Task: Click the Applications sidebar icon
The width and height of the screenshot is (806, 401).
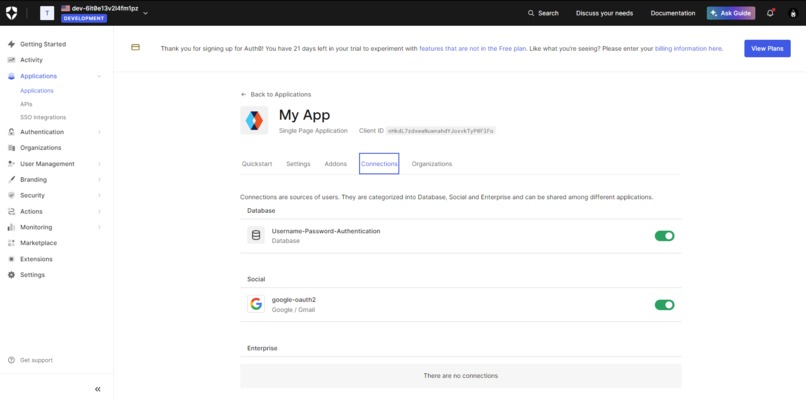Action: (x=11, y=76)
